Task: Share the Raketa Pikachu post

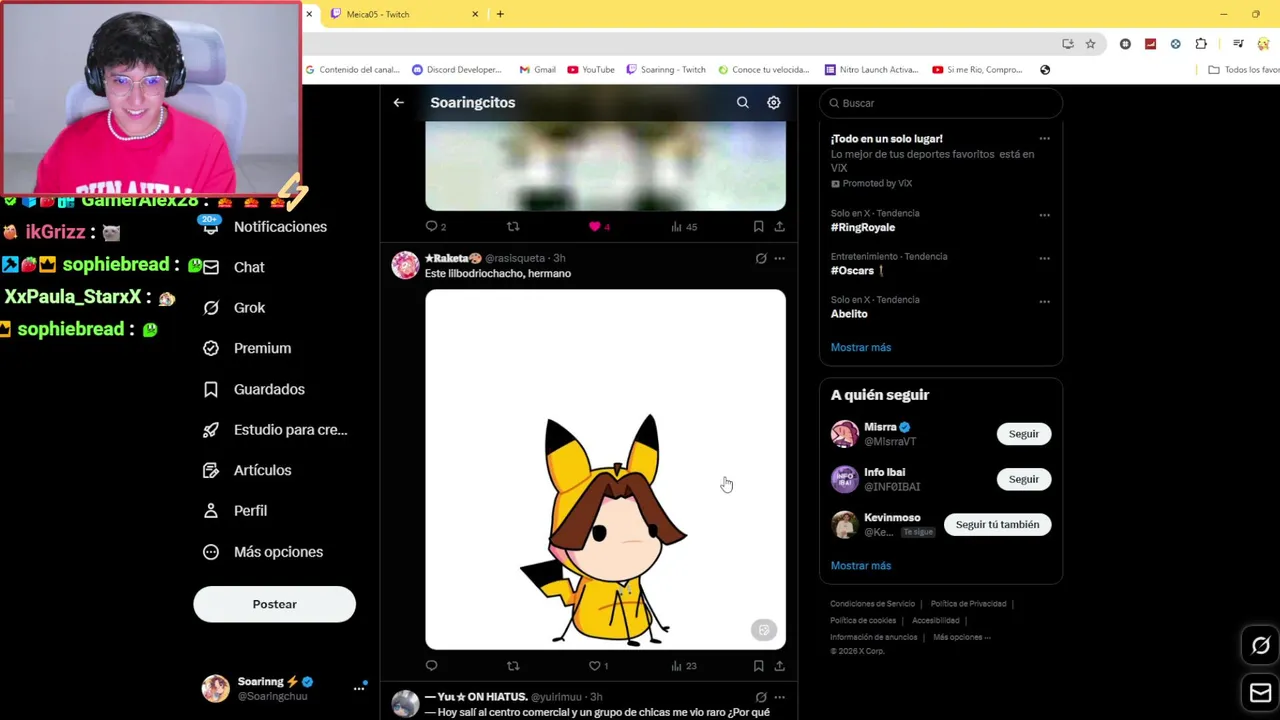Action: tap(779, 665)
